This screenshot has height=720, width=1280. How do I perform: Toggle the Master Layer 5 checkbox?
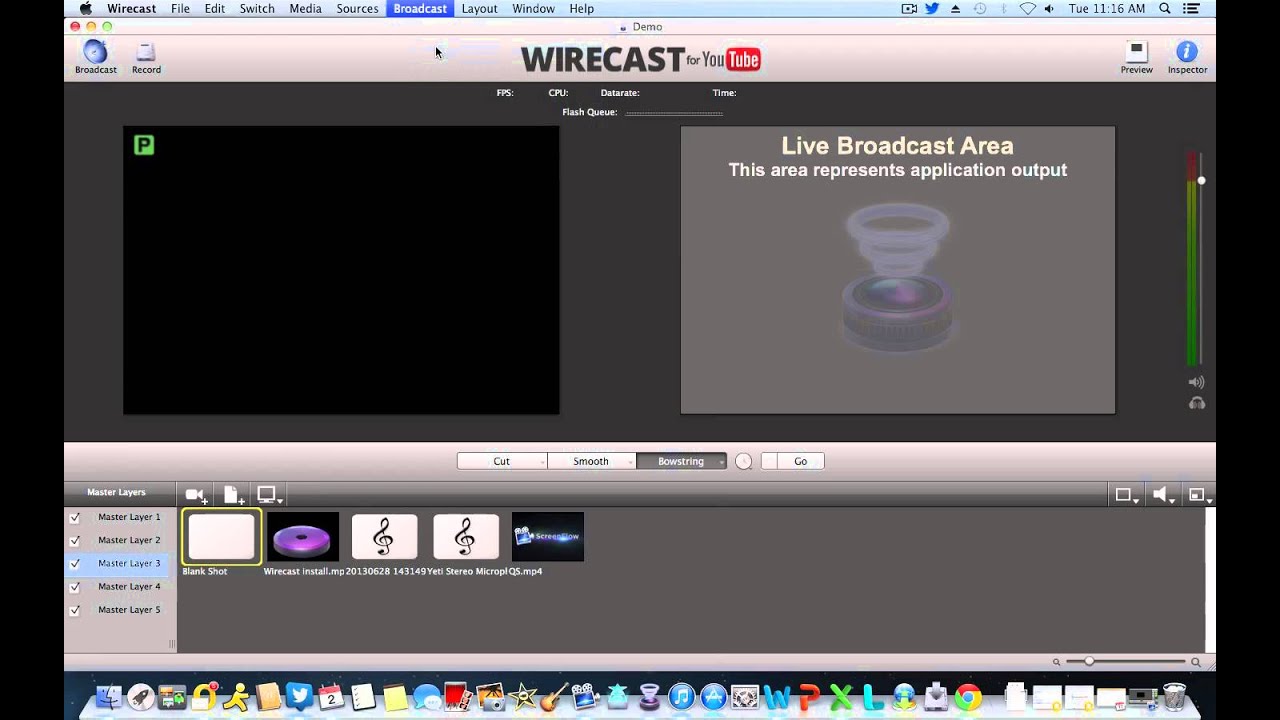(x=74, y=610)
